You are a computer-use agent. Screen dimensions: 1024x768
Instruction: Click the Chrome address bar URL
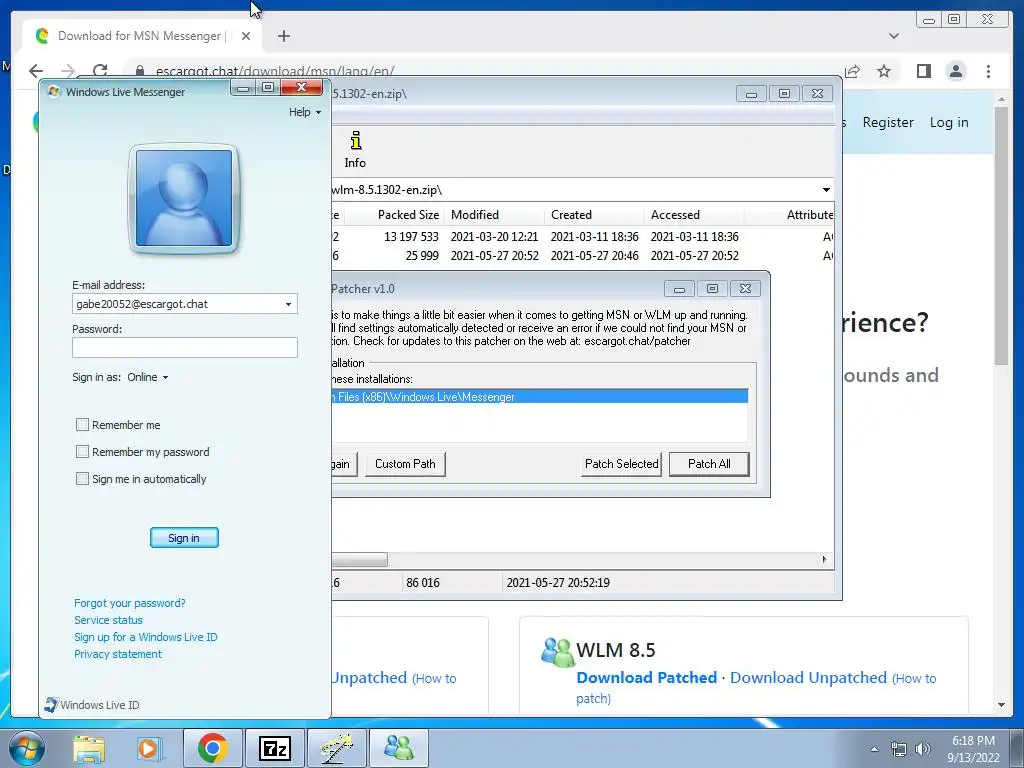pos(274,71)
